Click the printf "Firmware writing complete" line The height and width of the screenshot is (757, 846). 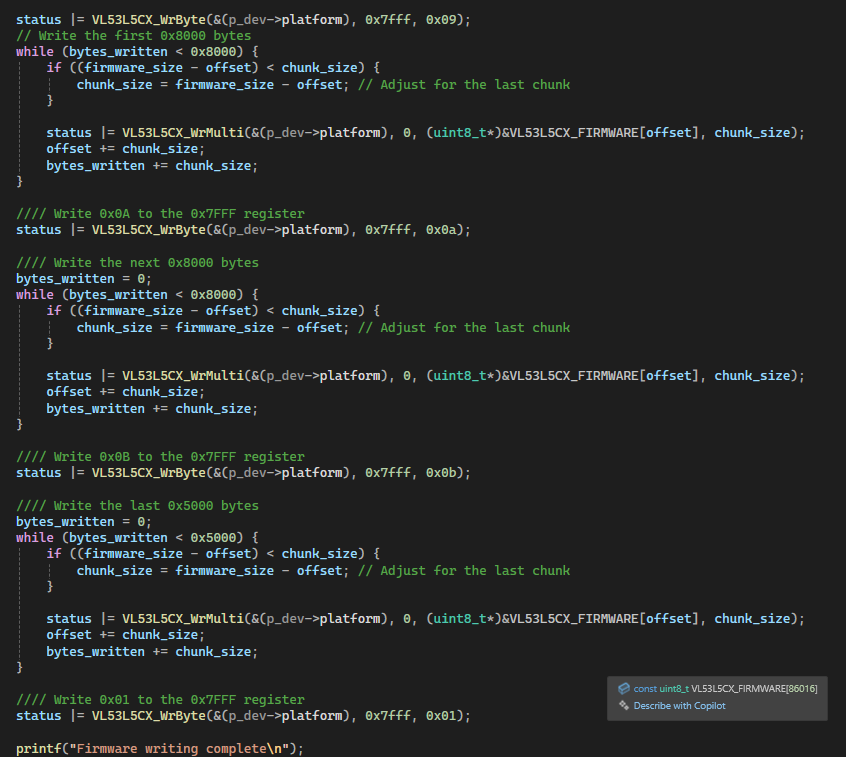coord(160,749)
